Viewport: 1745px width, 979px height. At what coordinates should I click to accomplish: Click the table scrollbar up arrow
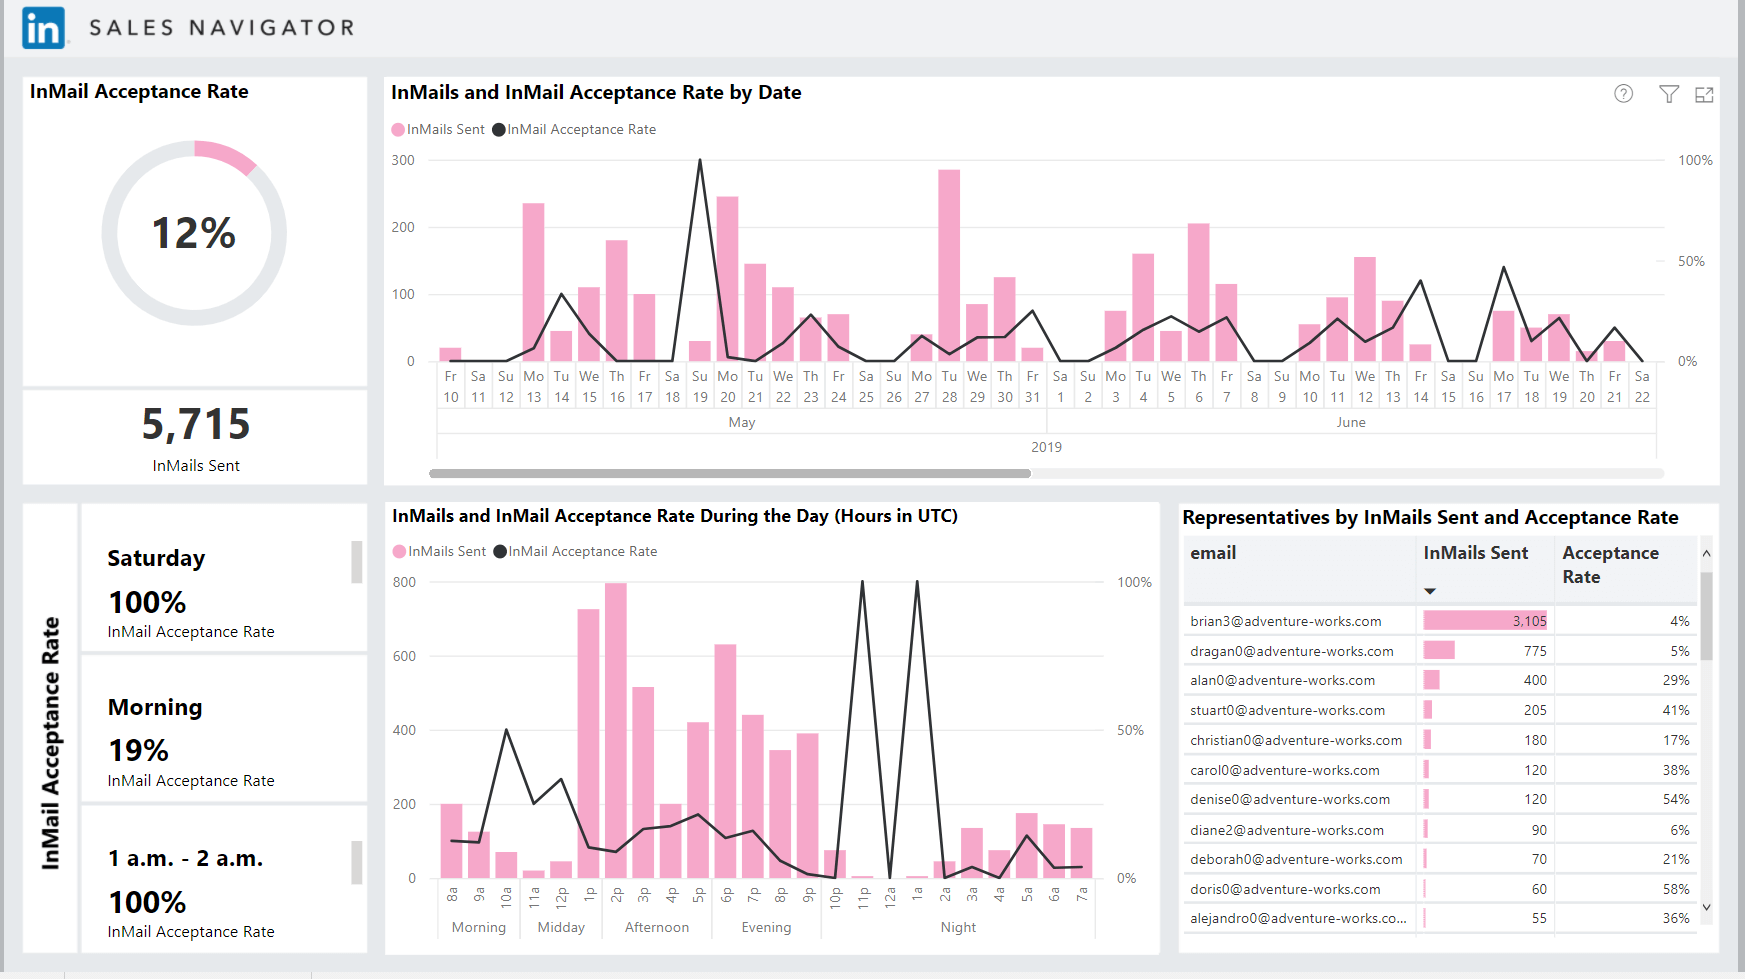(1706, 553)
